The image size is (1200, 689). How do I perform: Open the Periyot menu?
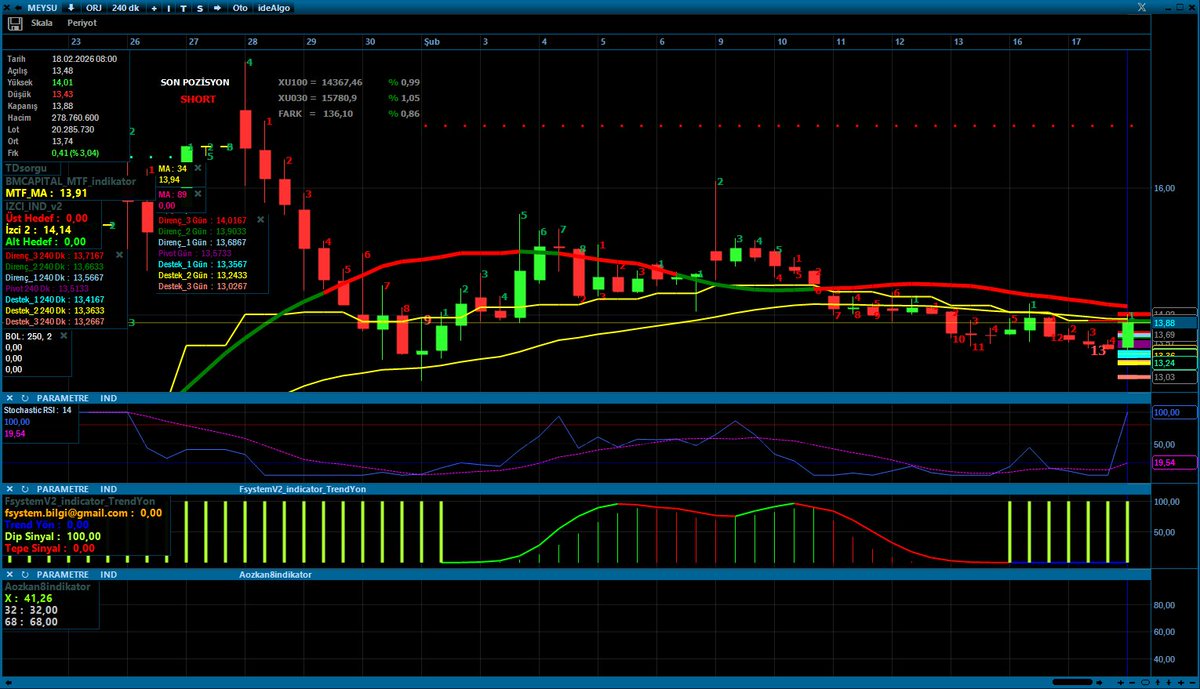(x=82, y=22)
